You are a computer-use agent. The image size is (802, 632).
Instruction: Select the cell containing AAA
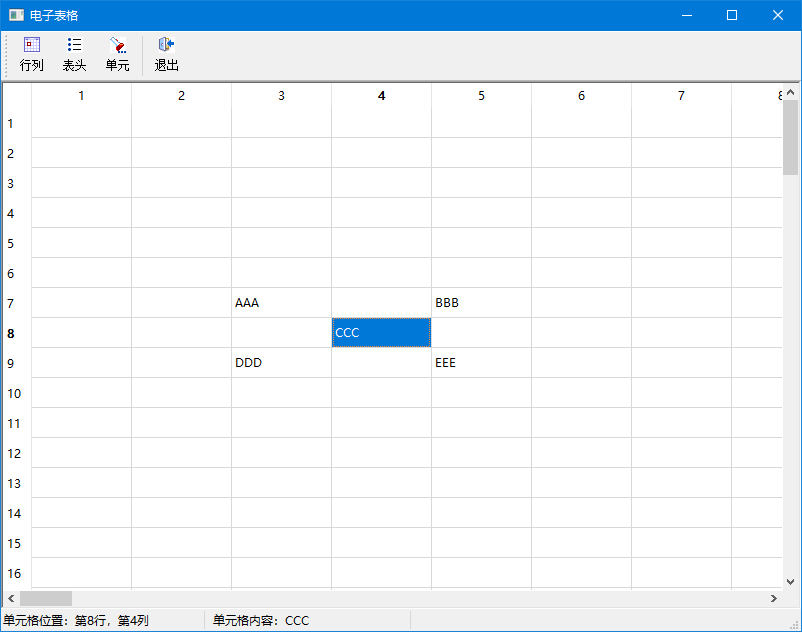point(281,303)
